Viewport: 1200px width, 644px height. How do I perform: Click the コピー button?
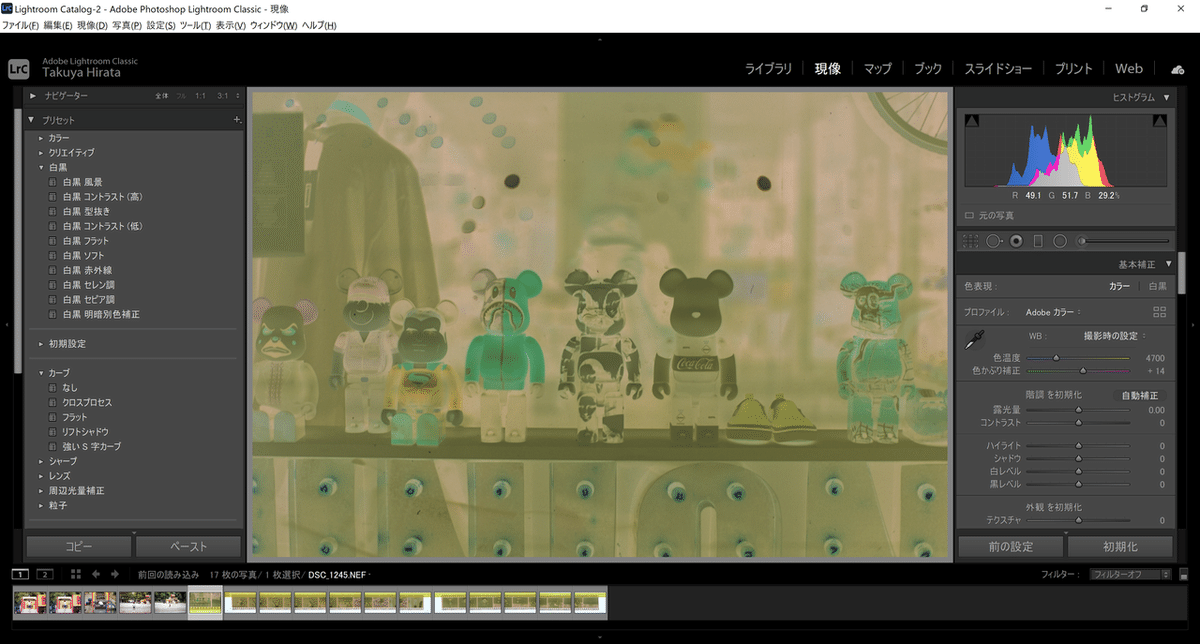[x=78, y=547]
